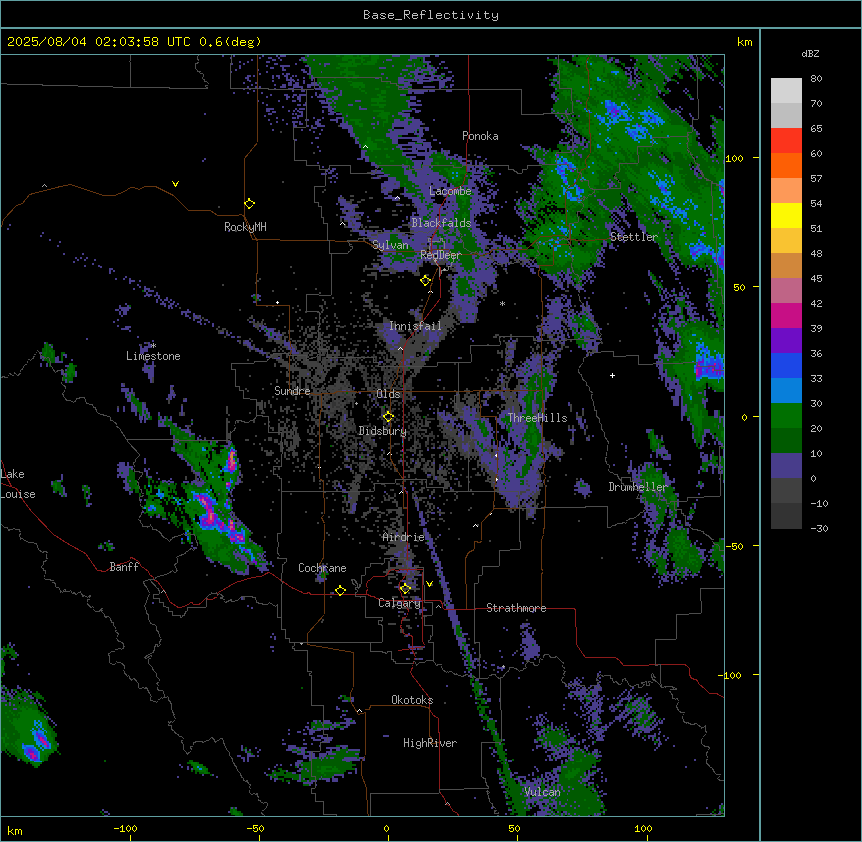Image resolution: width=862 pixels, height=842 pixels.
Task: Click the Olds city label
Action: pos(388,394)
